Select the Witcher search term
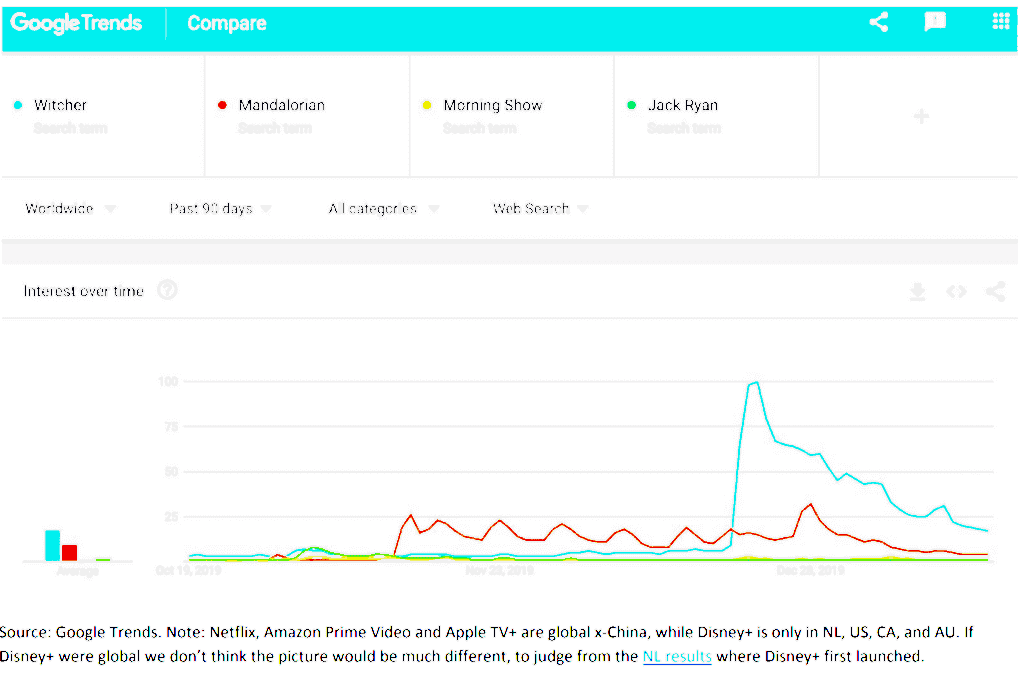1024x688 pixels. pyautogui.click(x=61, y=105)
